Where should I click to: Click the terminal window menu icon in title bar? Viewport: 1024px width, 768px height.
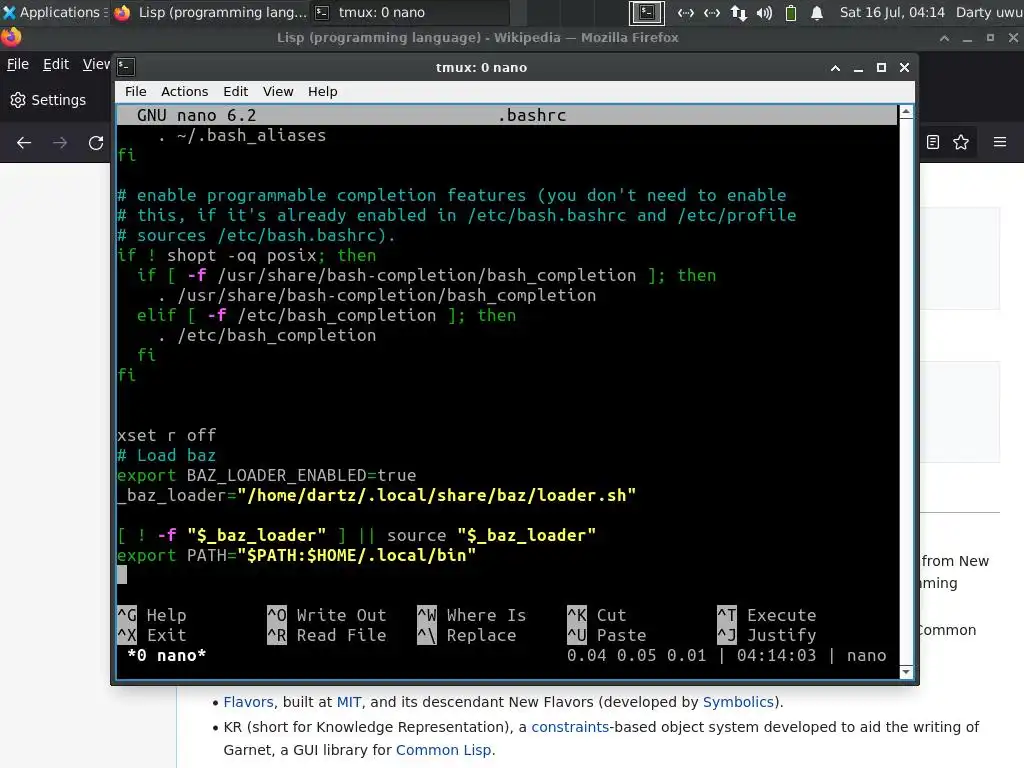pyautogui.click(x=126, y=67)
